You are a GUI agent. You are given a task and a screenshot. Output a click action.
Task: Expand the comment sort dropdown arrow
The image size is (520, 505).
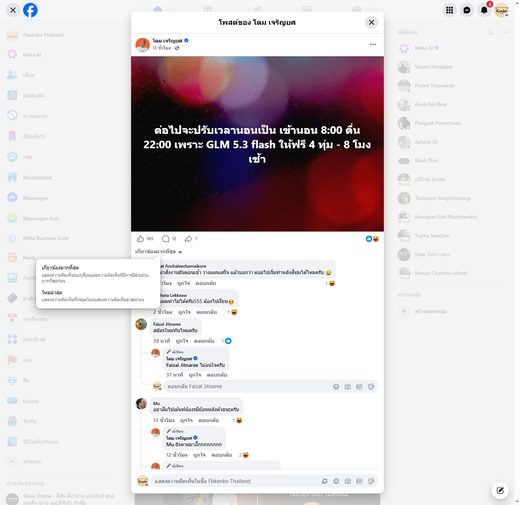tap(180, 252)
